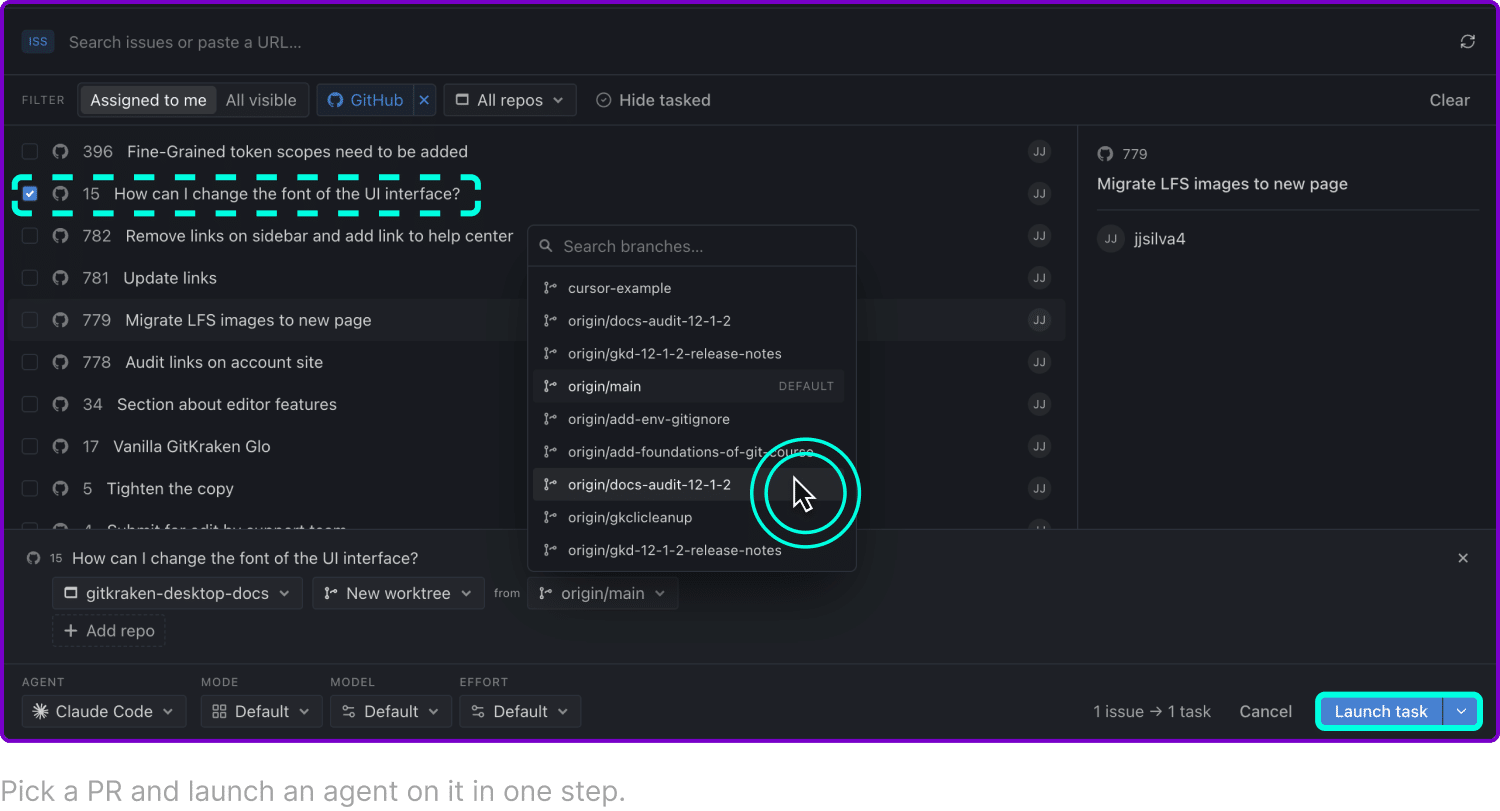Check the Tighten the copy issue checkbox
This screenshot has width=1500, height=811.
[x=30, y=488]
